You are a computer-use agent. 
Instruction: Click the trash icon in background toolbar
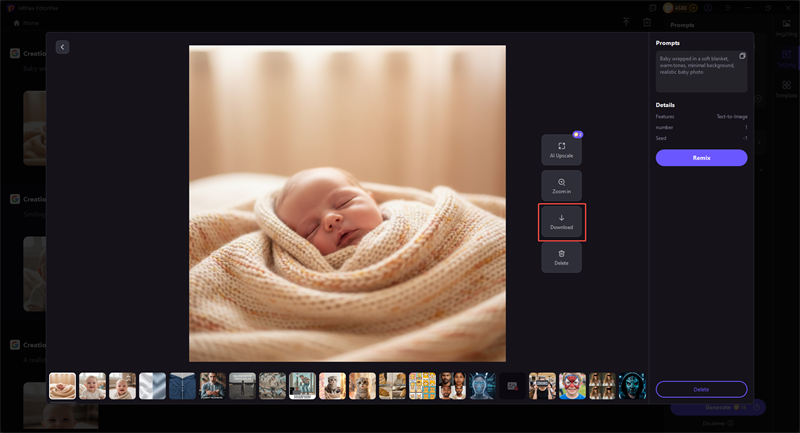tap(647, 22)
